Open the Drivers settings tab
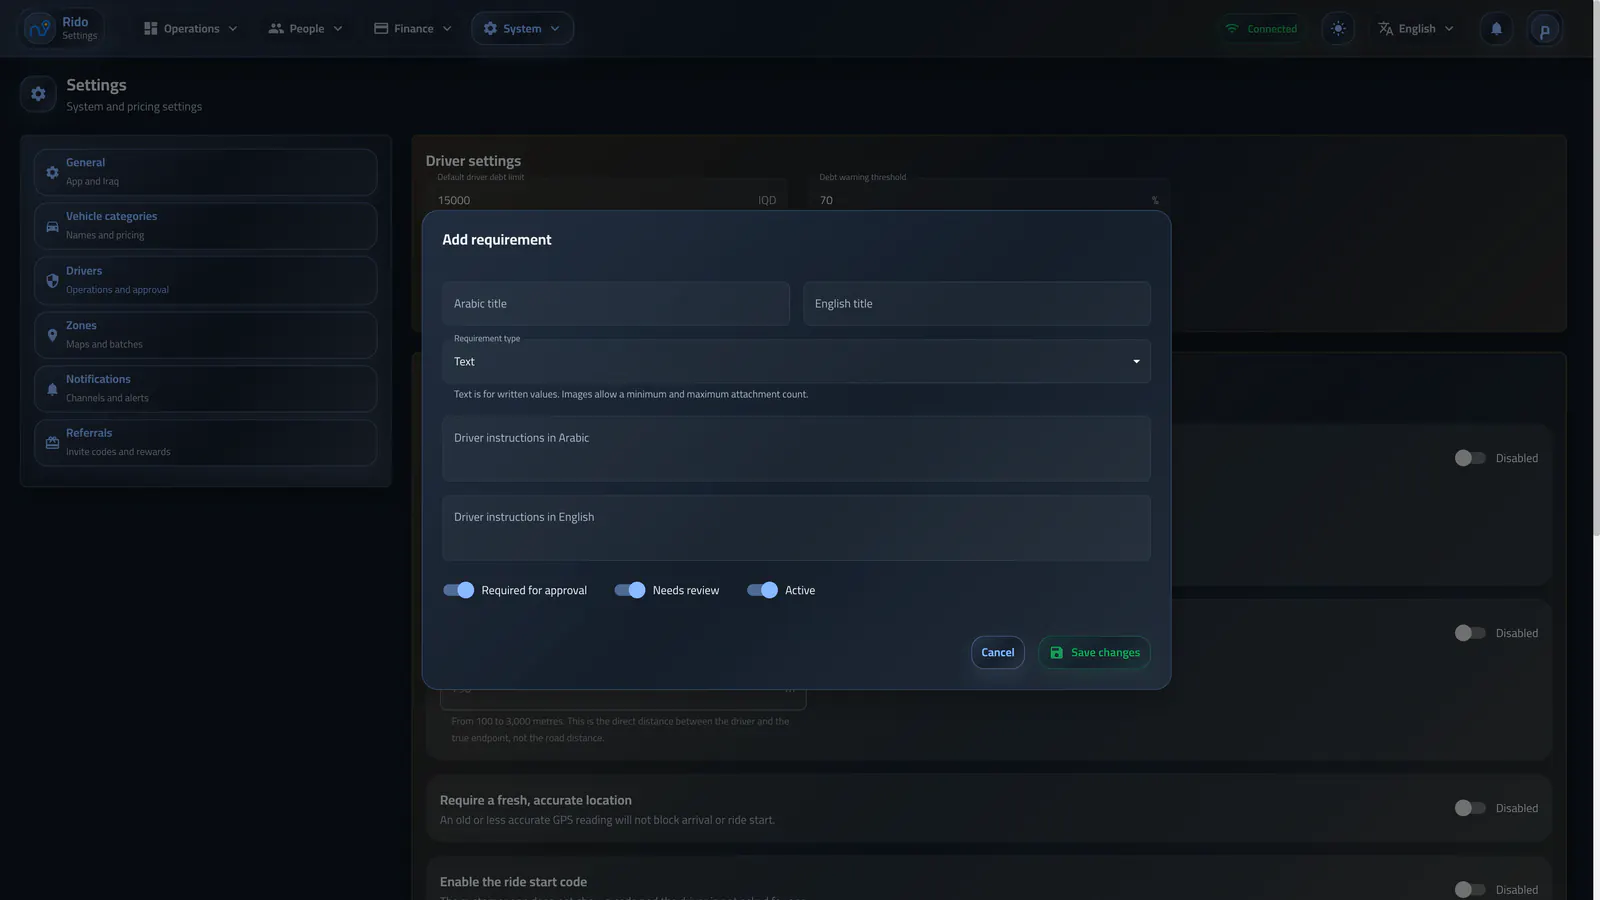The image size is (1600, 900). click(x=205, y=281)
